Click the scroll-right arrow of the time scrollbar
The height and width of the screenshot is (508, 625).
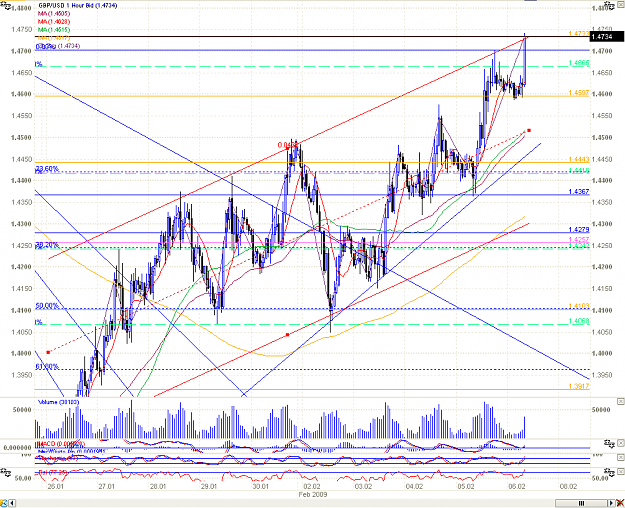[611, 503]
